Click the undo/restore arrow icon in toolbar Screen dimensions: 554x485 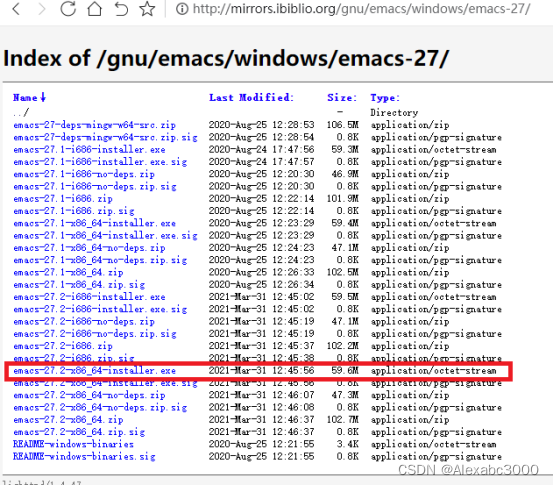click(121, 8)
